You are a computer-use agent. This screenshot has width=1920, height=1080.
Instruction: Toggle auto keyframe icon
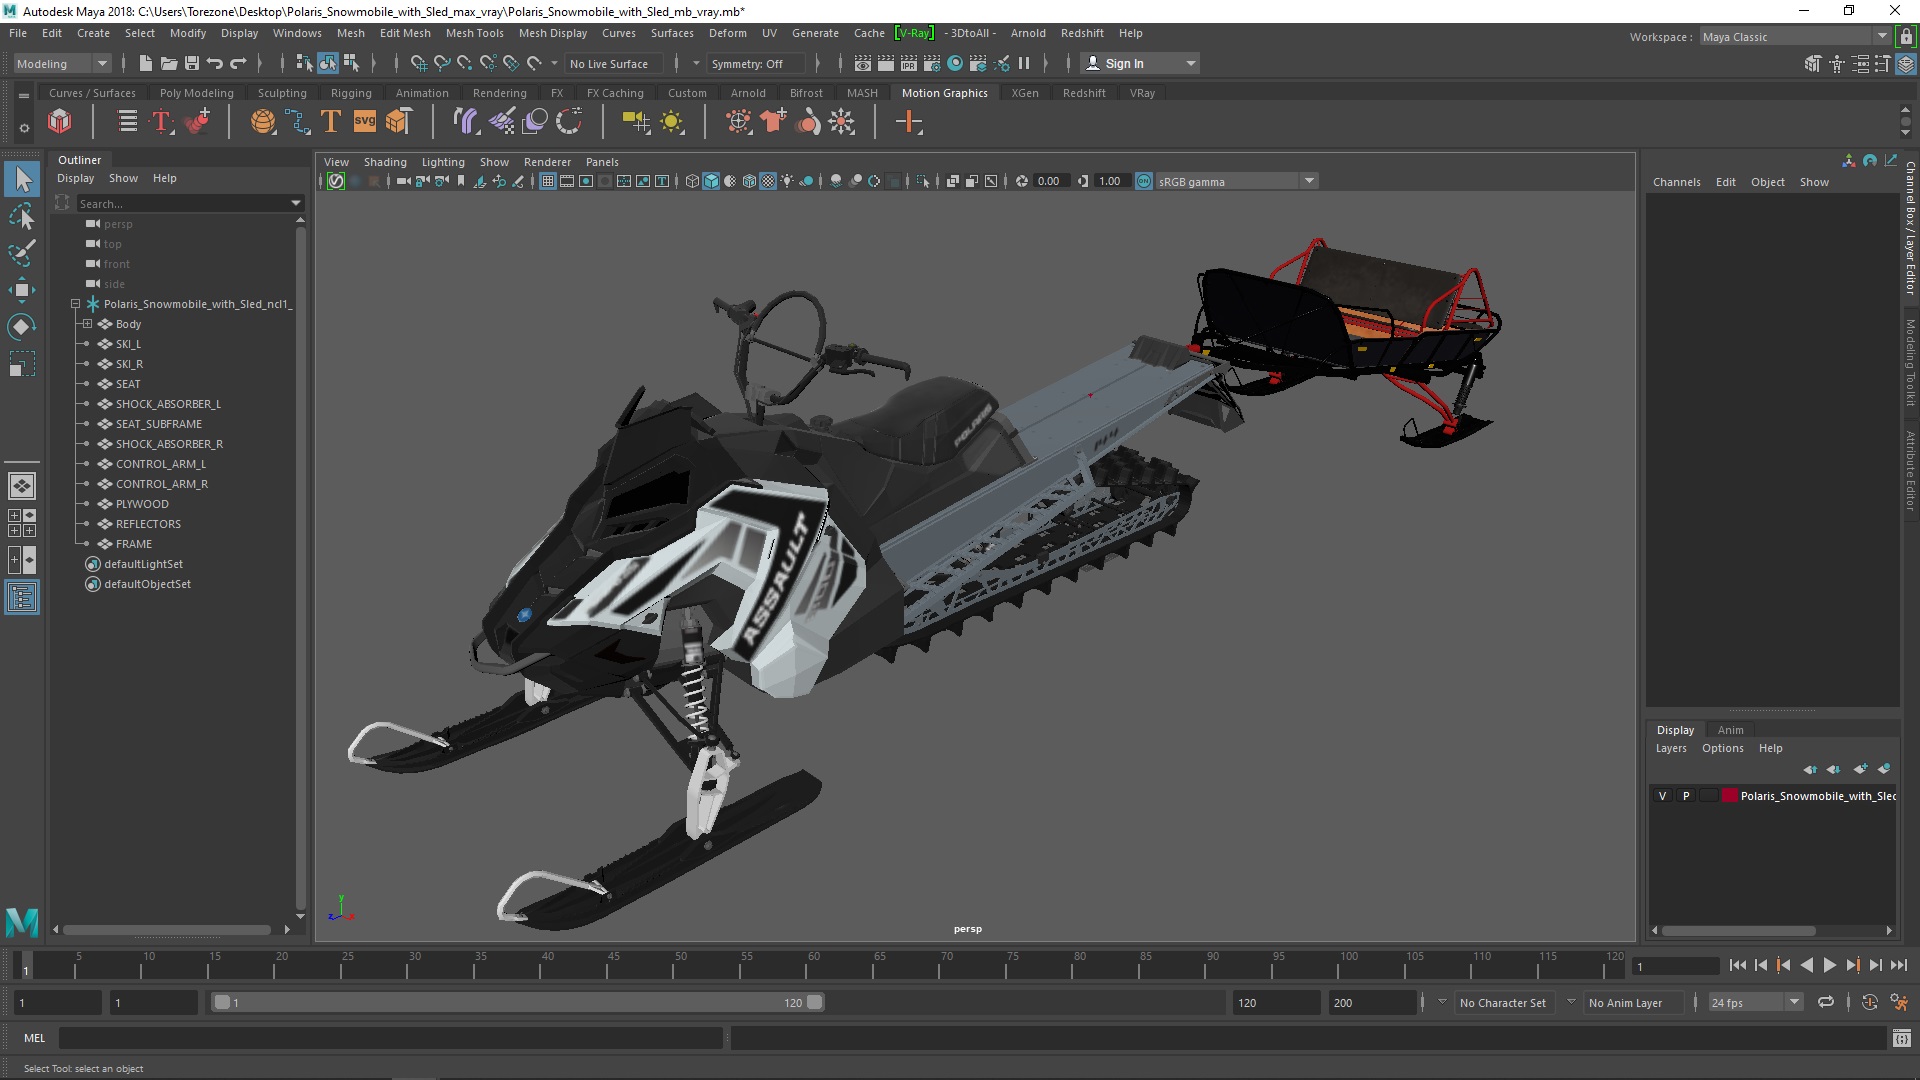pyautogui.click(x=1869, y=1002)
